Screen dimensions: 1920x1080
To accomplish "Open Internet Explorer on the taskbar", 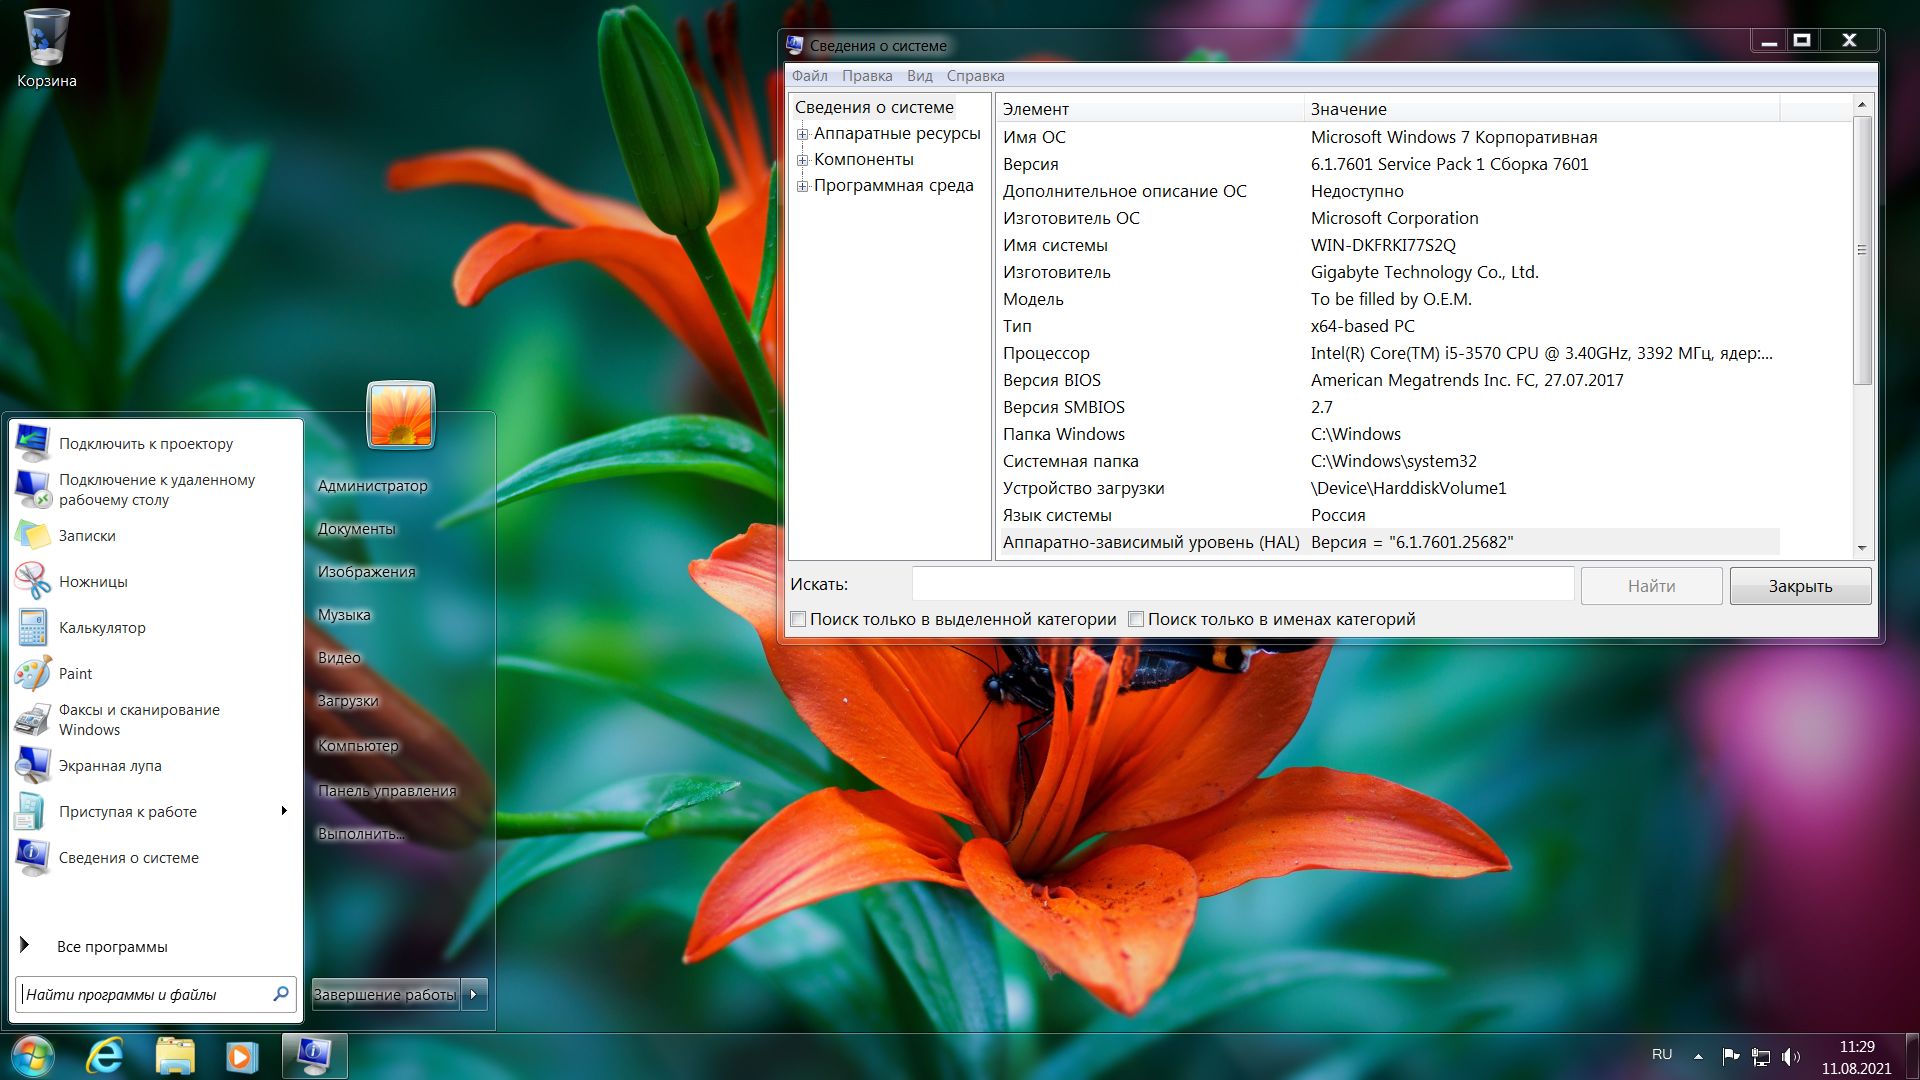I will pyautogui.click(x=104, y=1056).
